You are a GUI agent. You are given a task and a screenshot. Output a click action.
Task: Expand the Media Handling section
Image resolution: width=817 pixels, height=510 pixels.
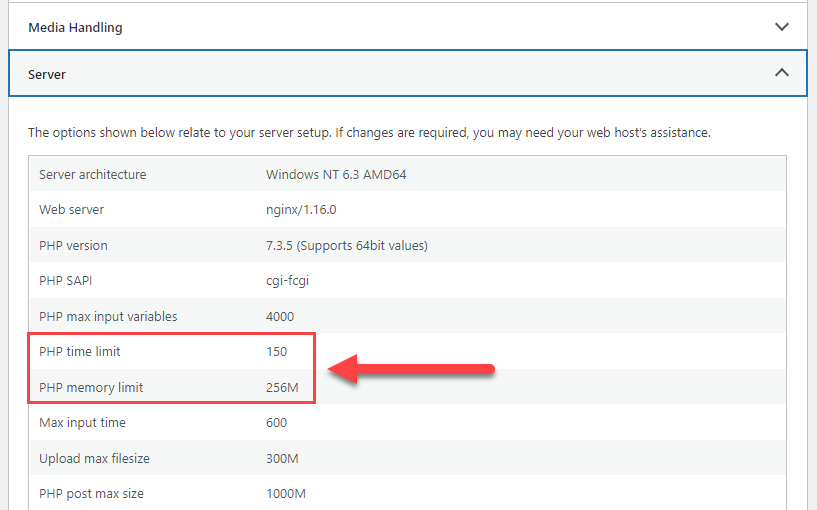(x=407, y=27)
